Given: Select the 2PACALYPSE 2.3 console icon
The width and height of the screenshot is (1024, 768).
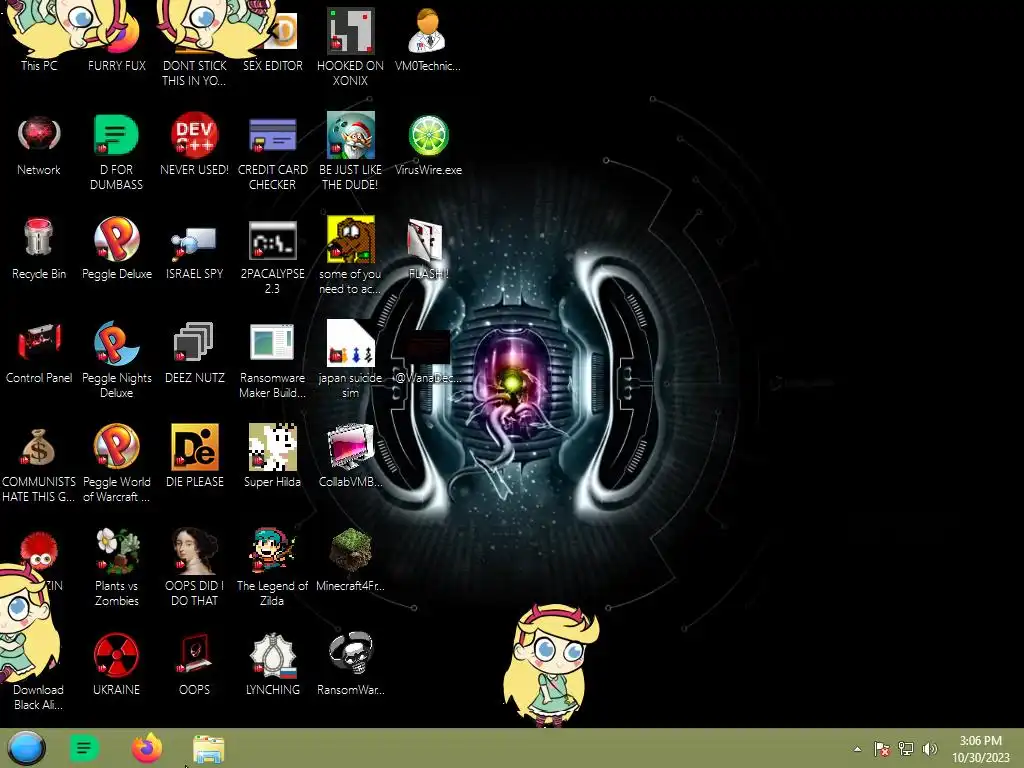Looking at the screenshot, I should [272, 256].
